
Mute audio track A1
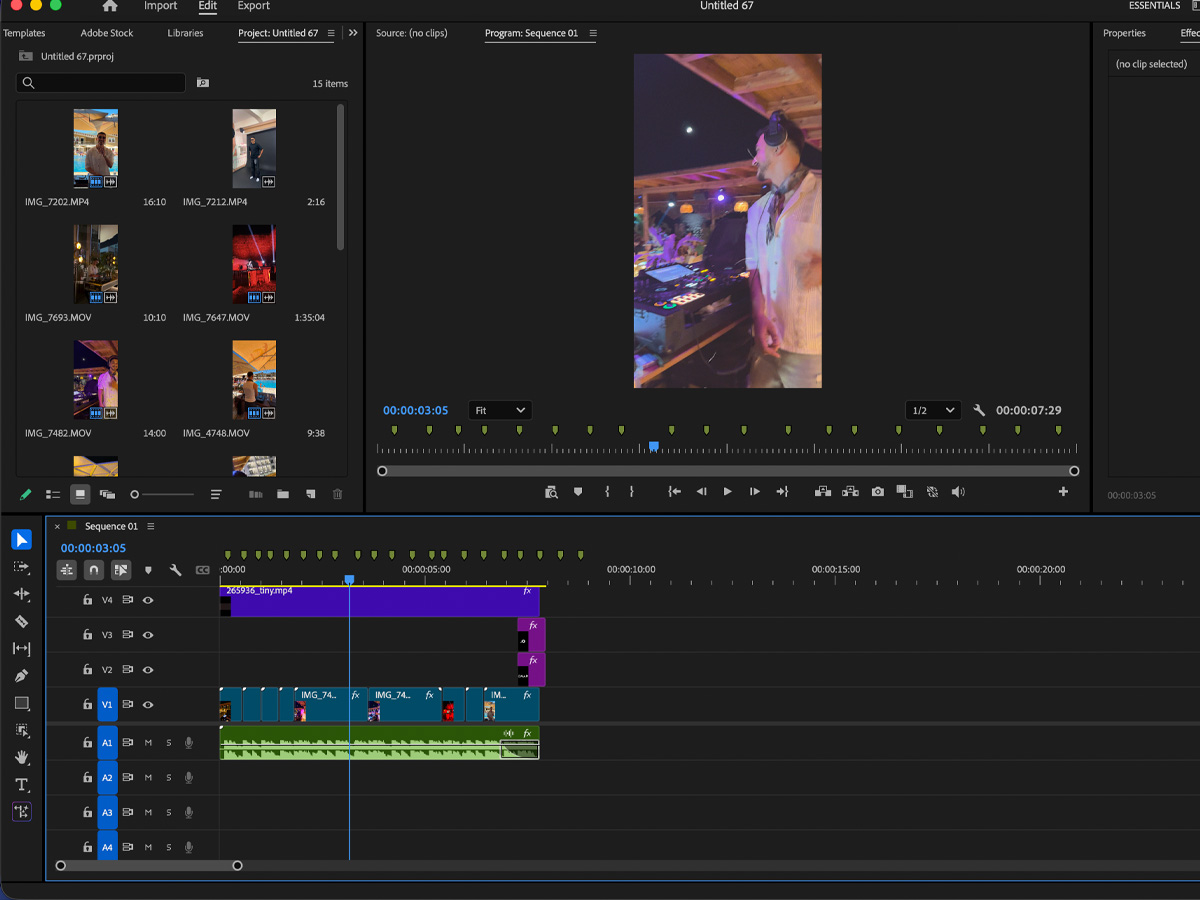(148, 743)
